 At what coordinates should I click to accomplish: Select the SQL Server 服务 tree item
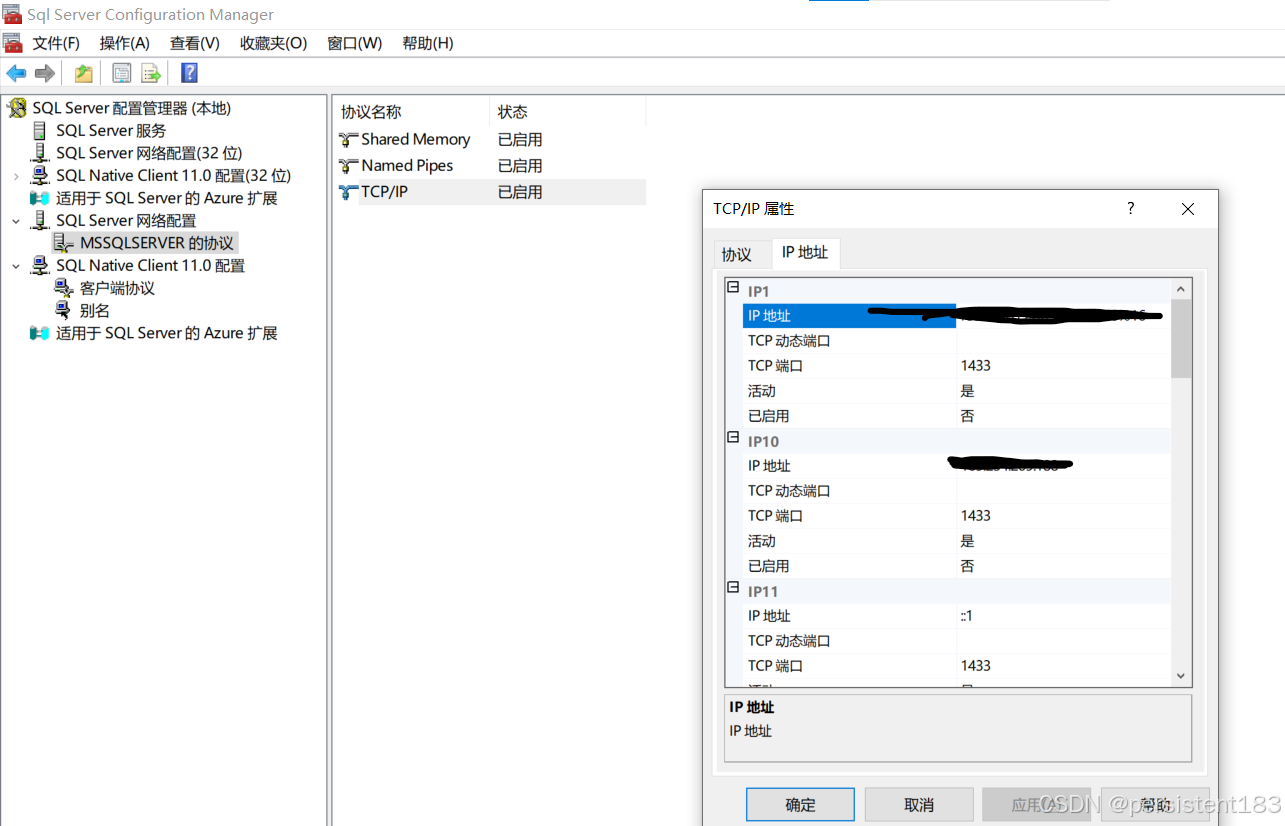(111, 130)
